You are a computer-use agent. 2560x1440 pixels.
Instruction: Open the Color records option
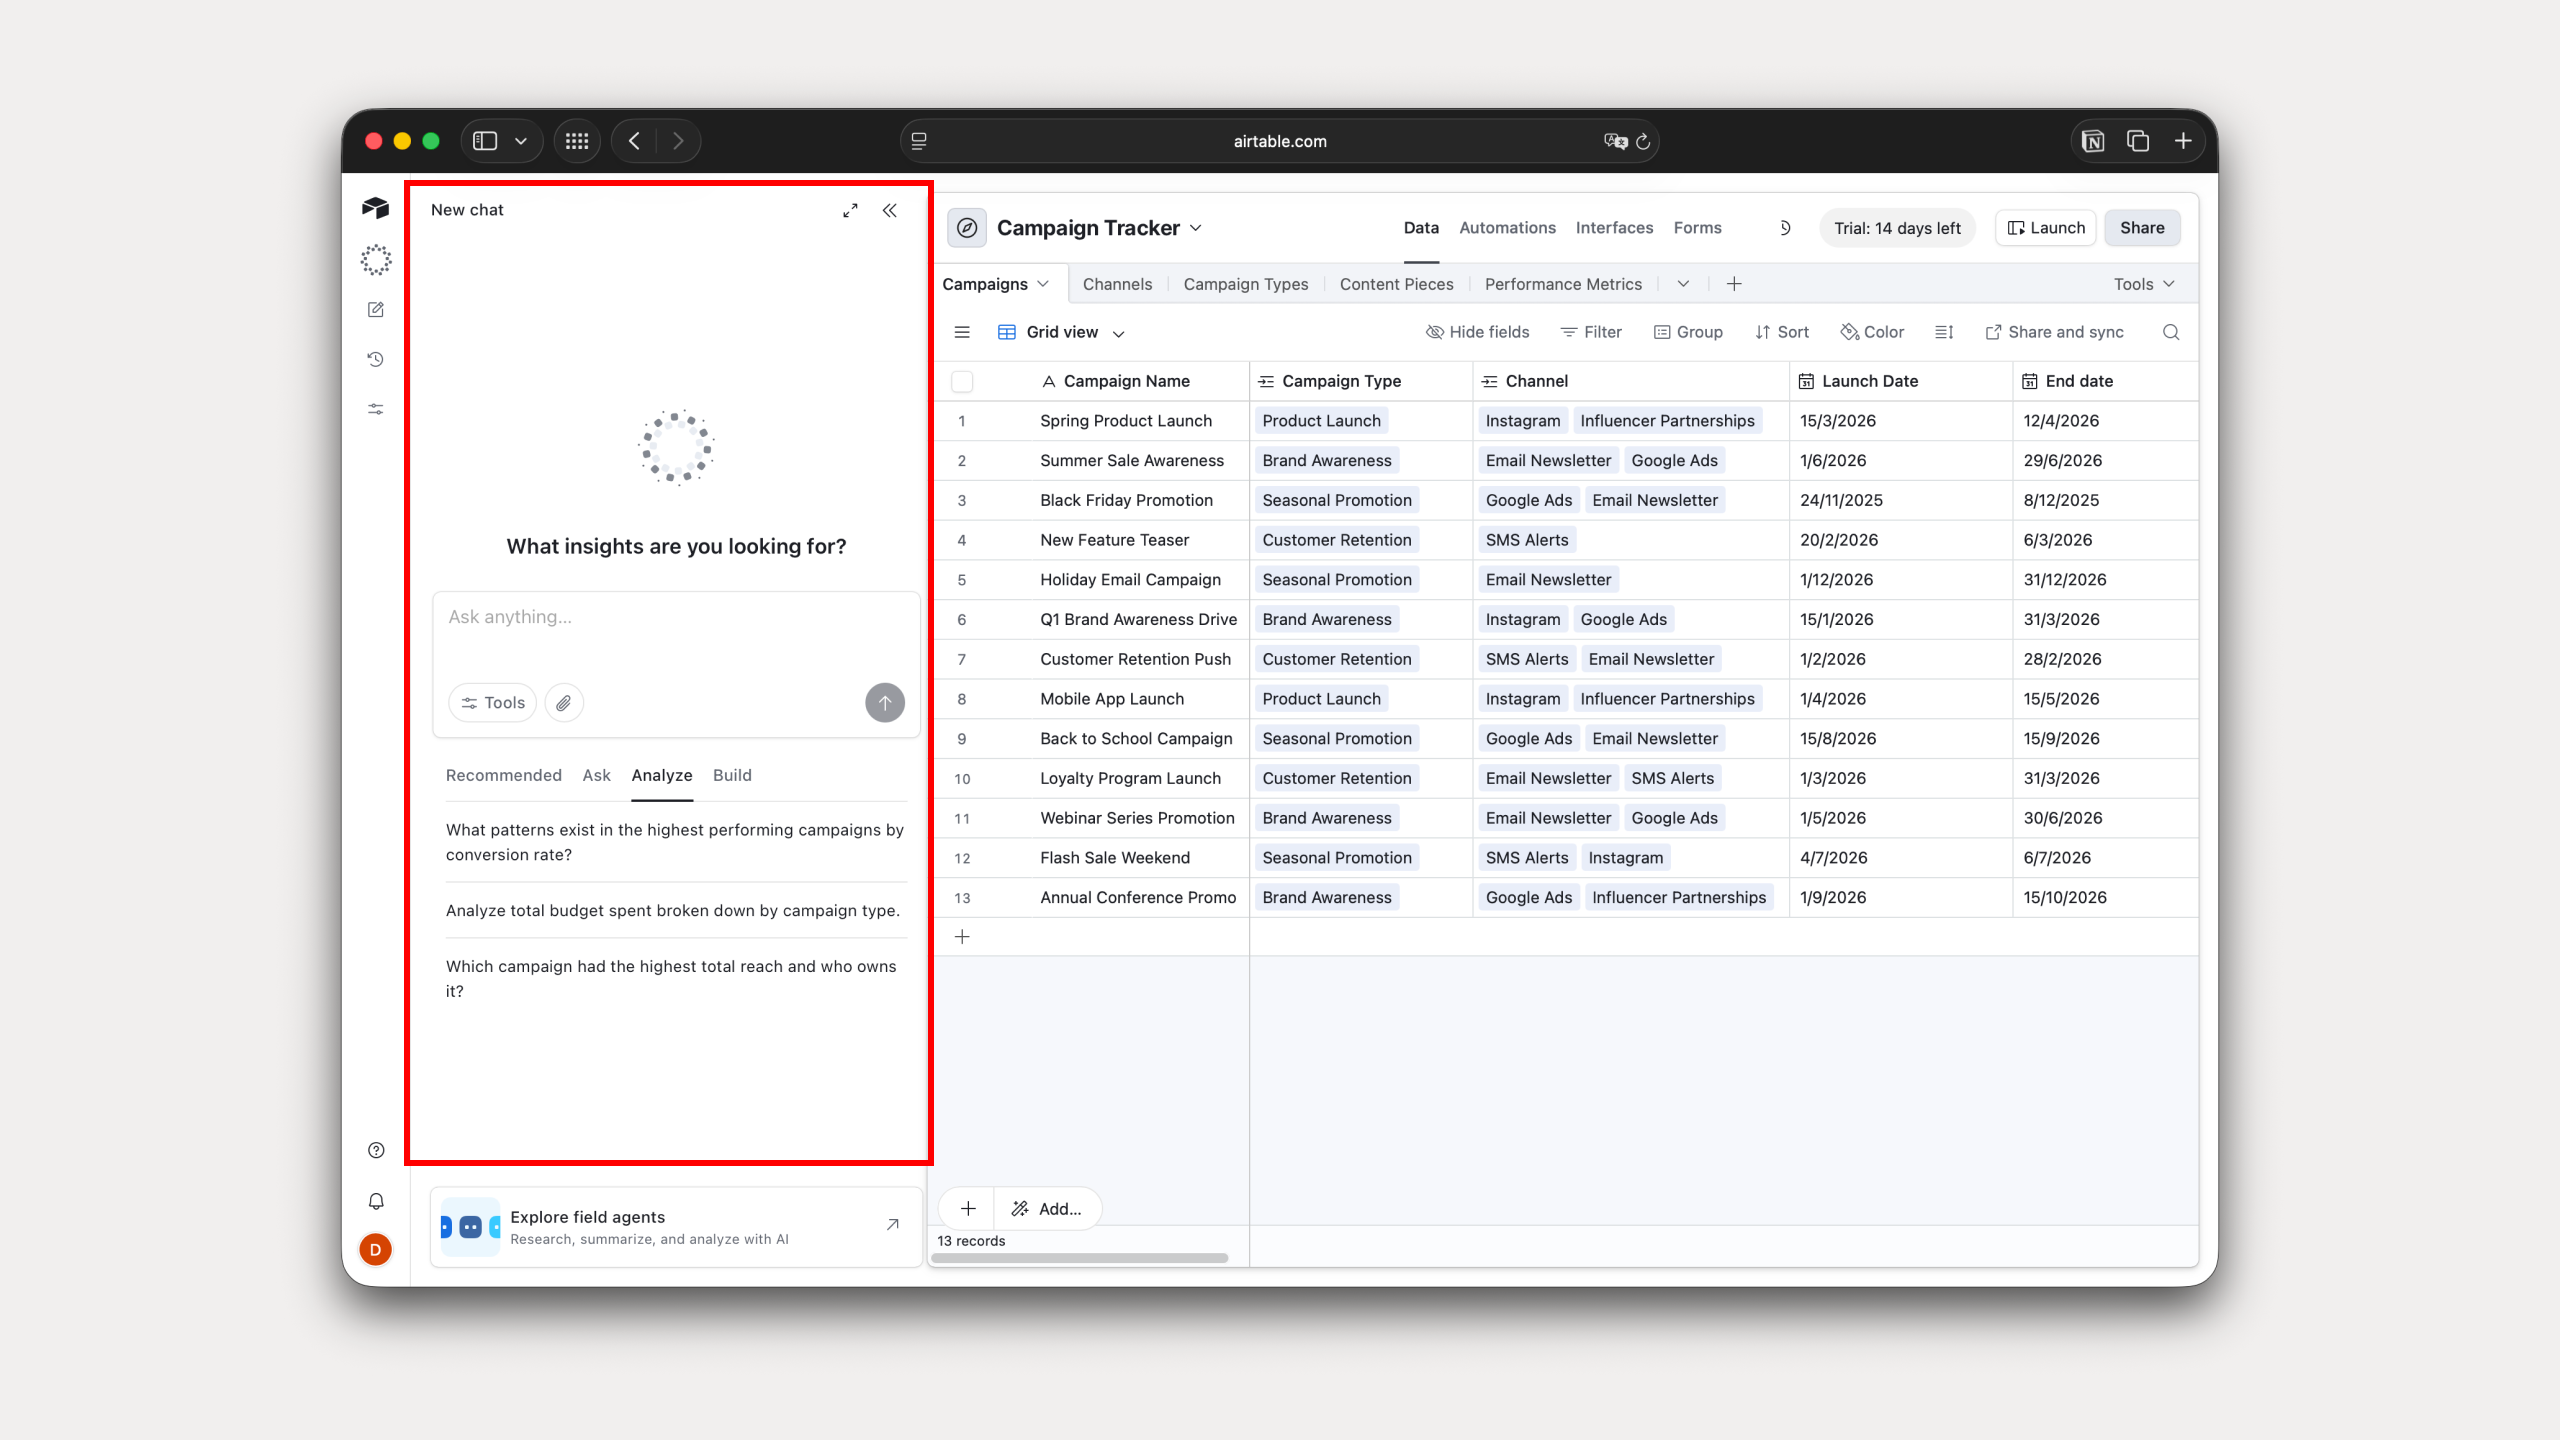[1872, 332]
